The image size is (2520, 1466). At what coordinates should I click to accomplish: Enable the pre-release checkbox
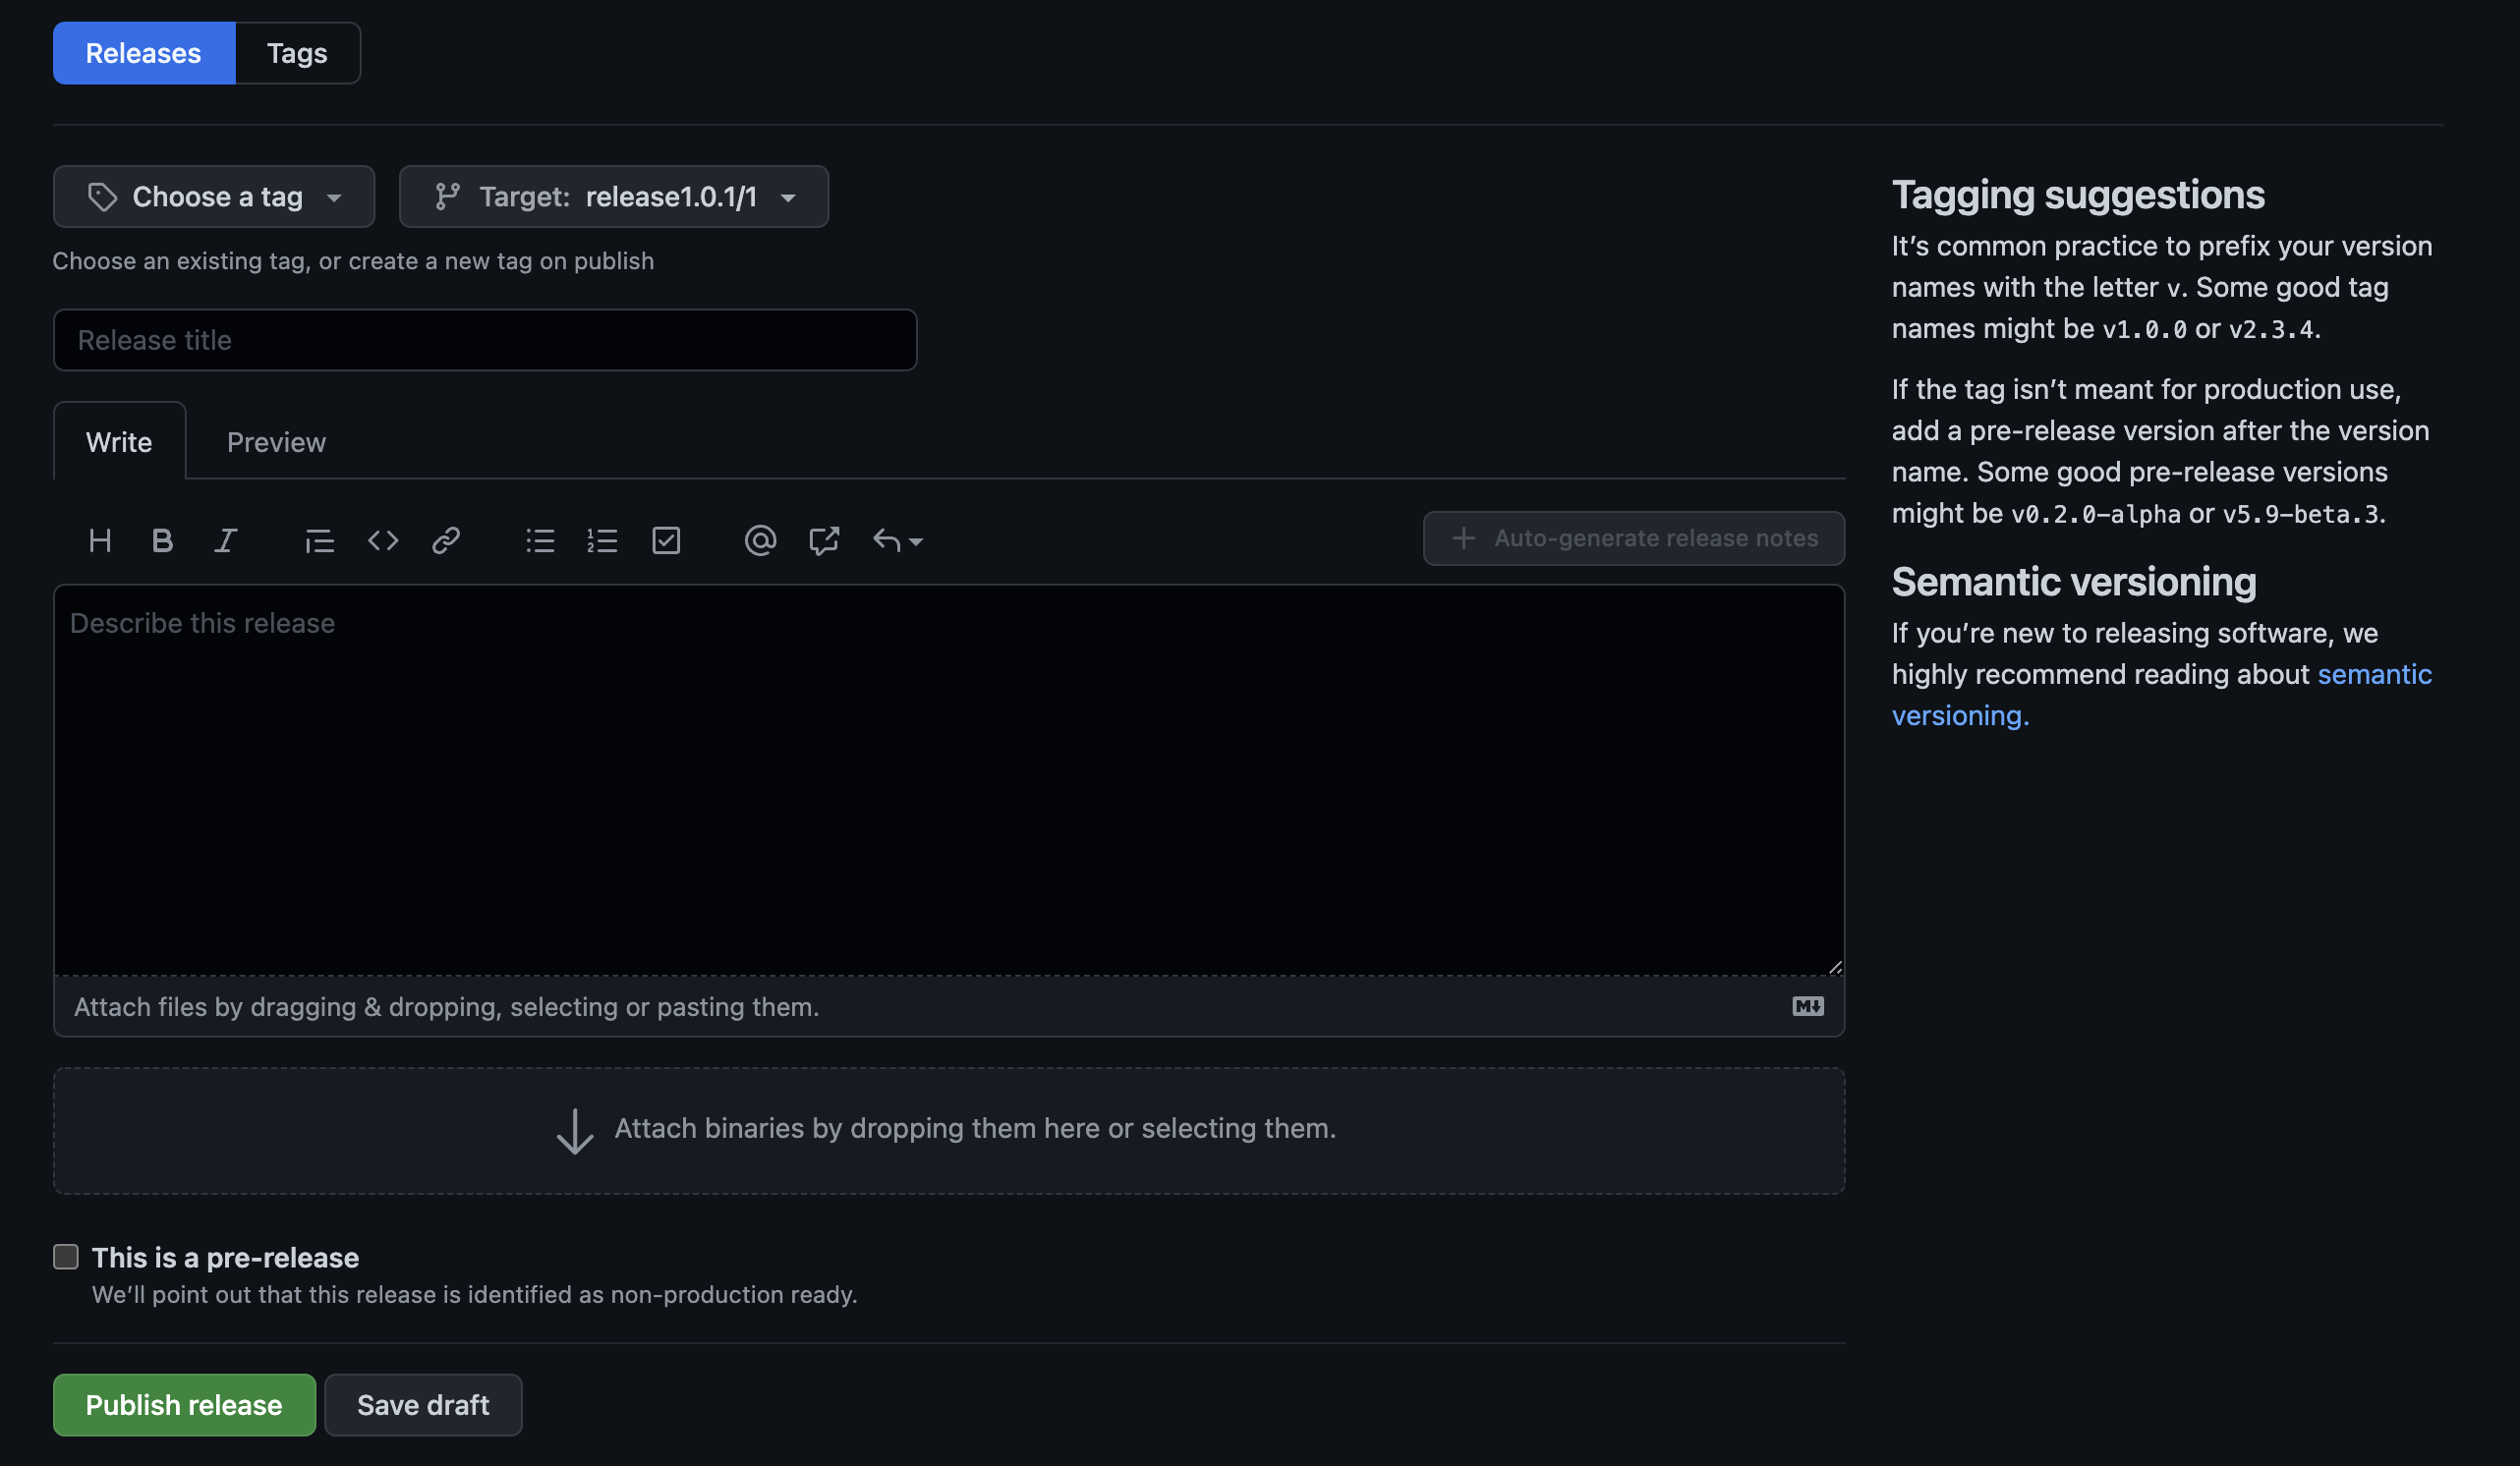pos(66,1257)
